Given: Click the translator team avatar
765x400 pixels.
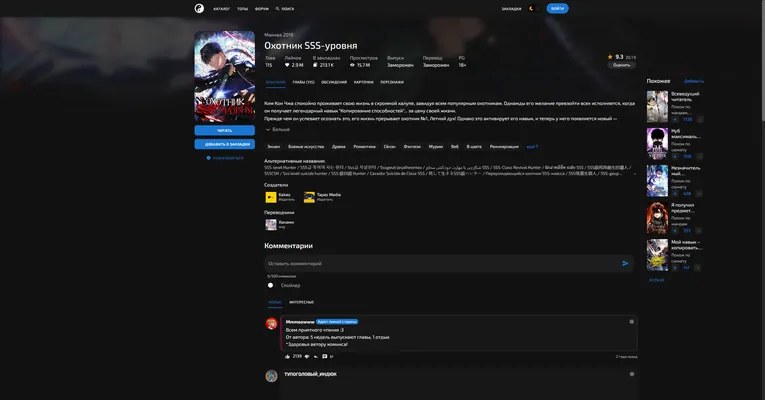Looking at the screenshot, I should point(271,224).
